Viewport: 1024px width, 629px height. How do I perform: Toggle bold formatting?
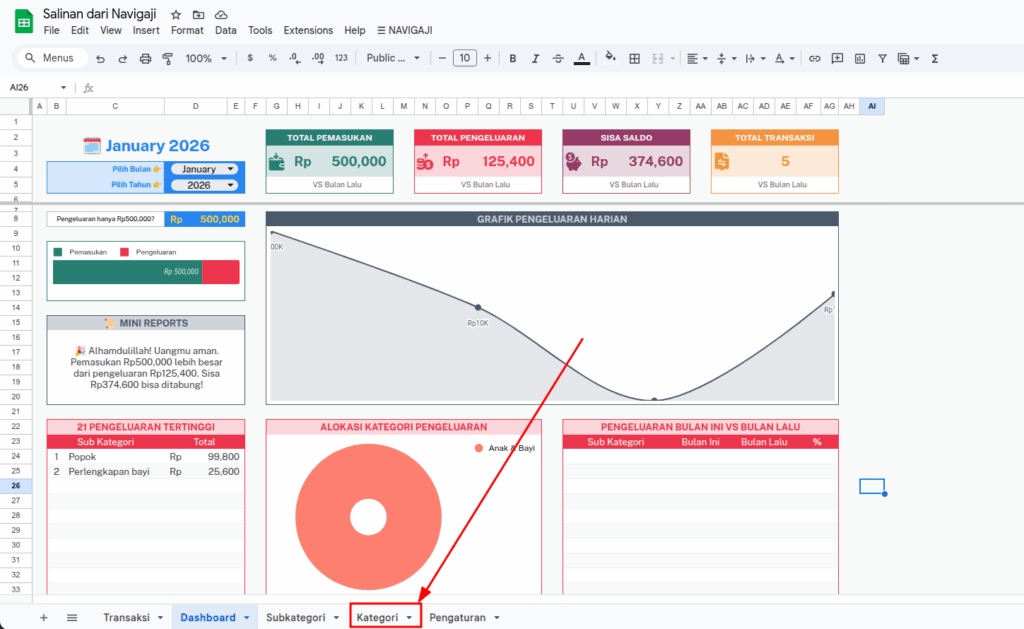pyautogui.click(x=513, y=59)
